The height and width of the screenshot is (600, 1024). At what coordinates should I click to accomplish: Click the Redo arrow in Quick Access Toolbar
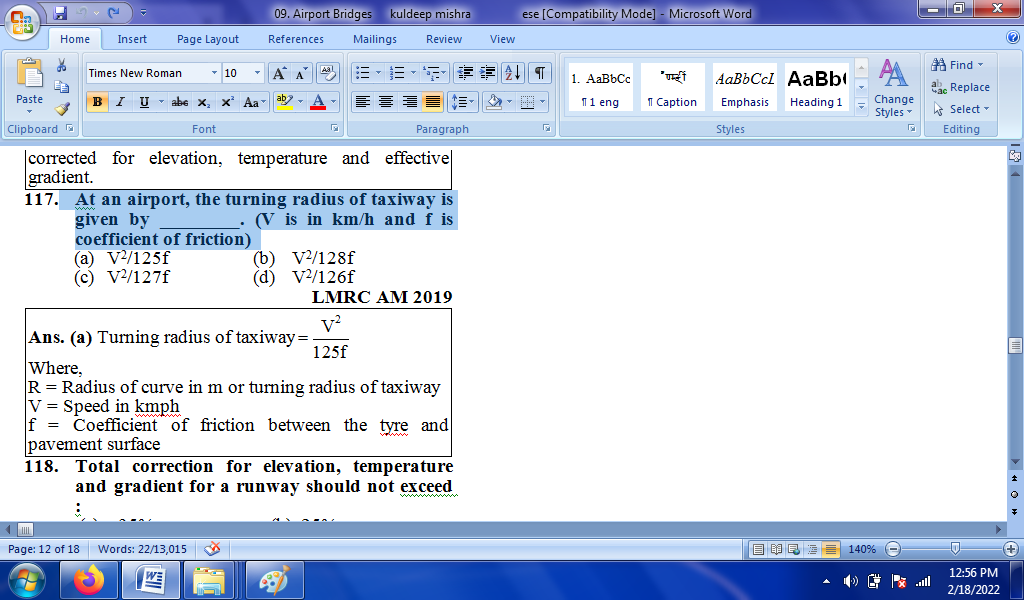[x=114, y=12]
